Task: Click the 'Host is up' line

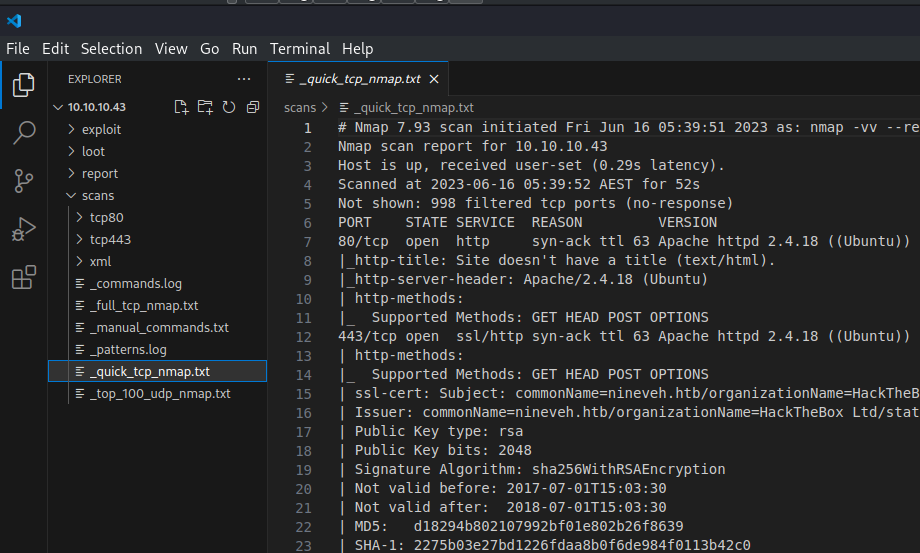Action: pos(531,165)
